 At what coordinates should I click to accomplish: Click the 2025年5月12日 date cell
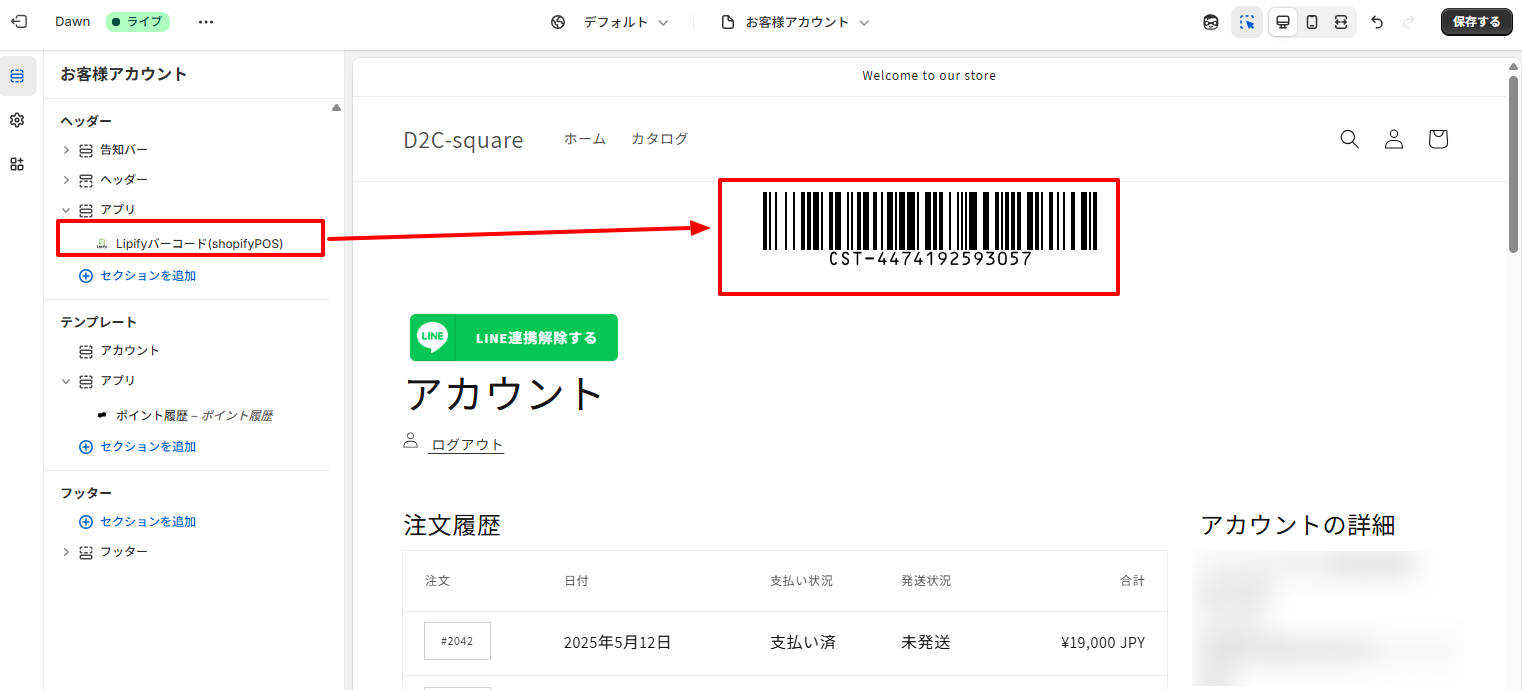pyautogui.click(x=617, y=642)
